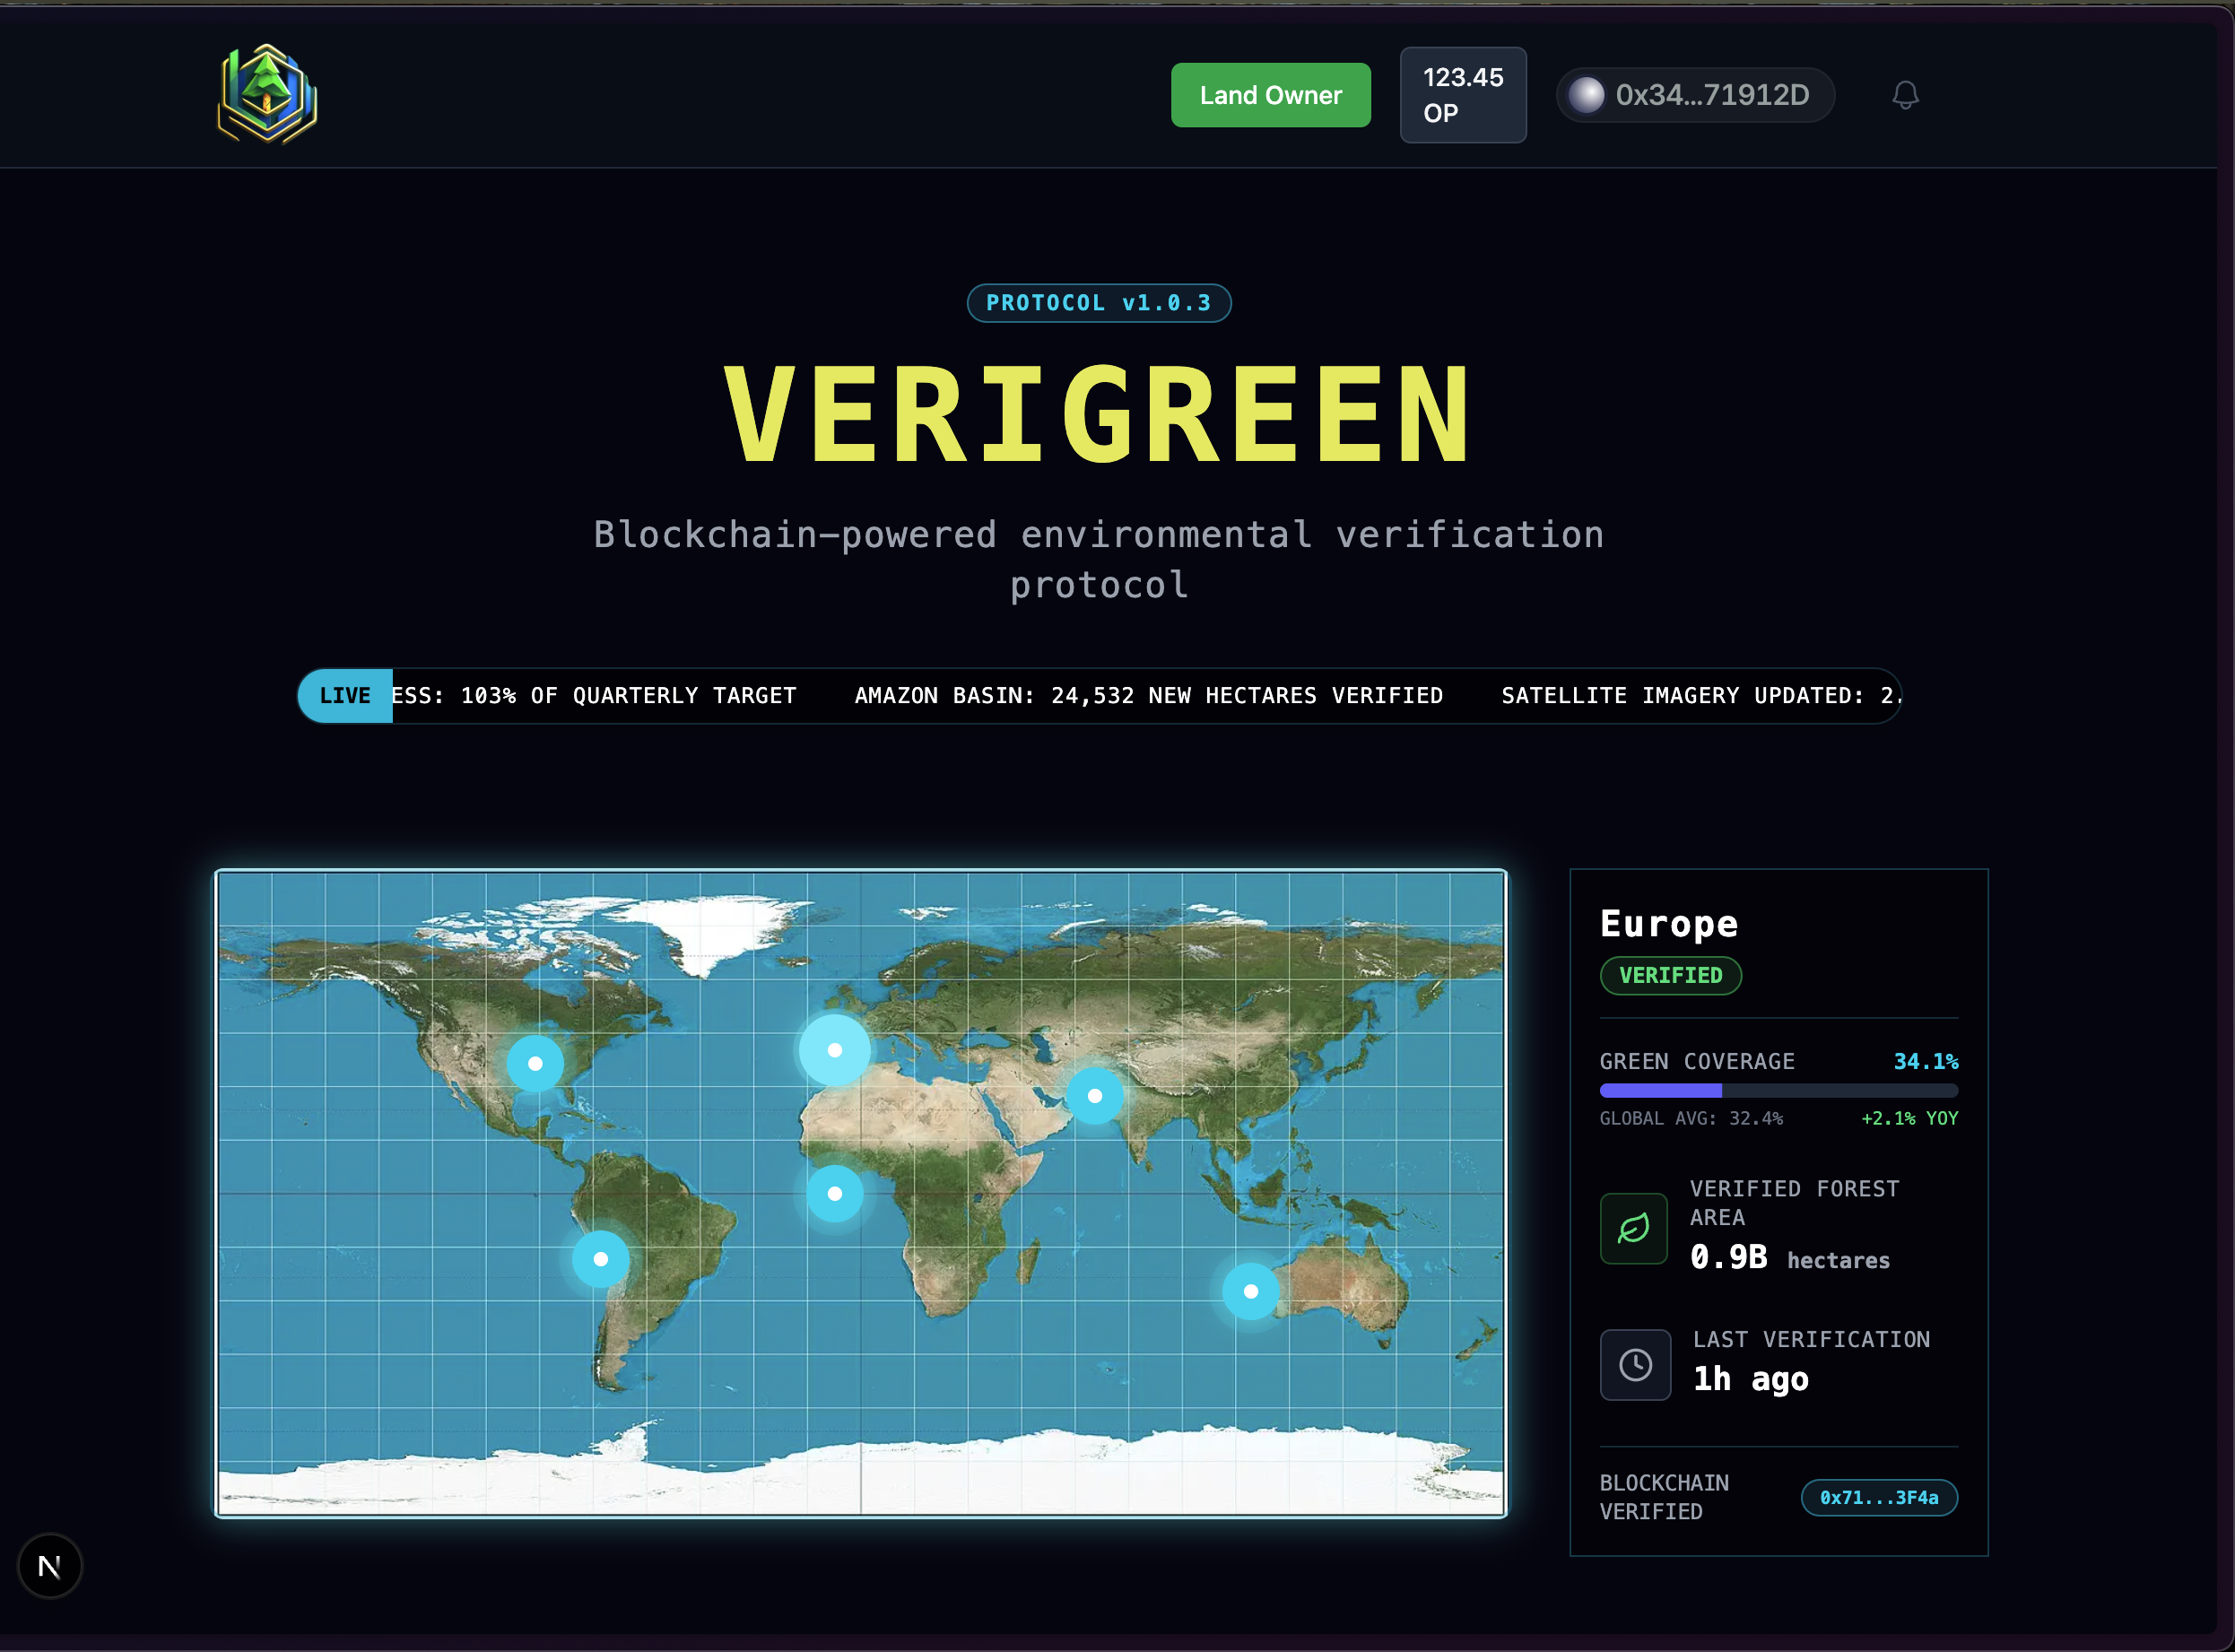Image resolution: width=2235 pixels, height=1652 pixels.
Task: Click the Green Coverage progress bar
Action: coord(1780,1090)
